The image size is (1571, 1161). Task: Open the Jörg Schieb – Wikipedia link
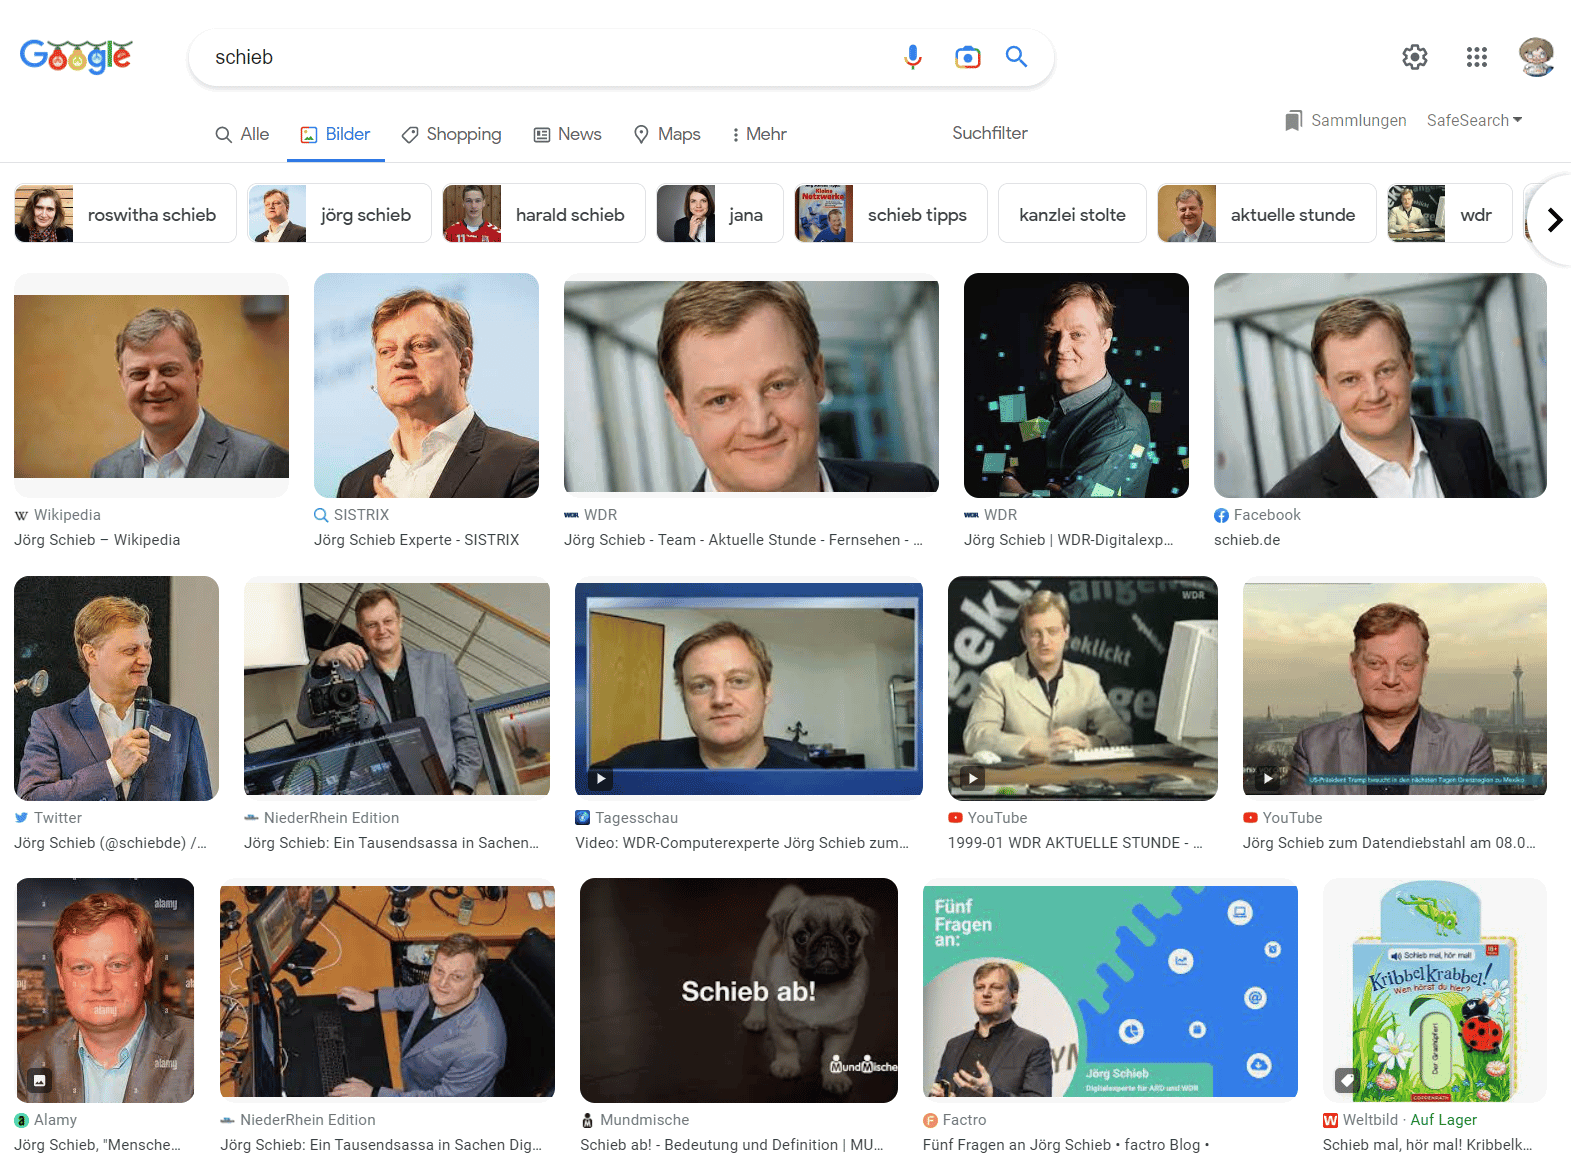tap(97, 540)
